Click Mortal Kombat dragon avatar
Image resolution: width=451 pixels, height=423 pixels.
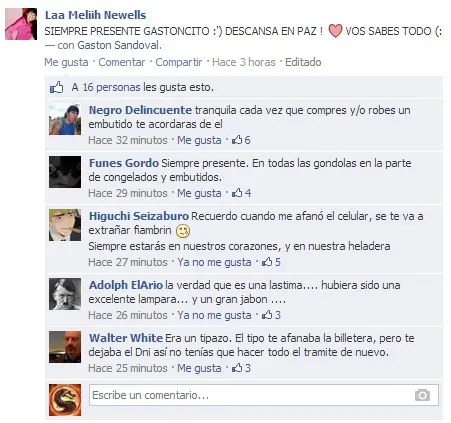[x=65, y=400]
